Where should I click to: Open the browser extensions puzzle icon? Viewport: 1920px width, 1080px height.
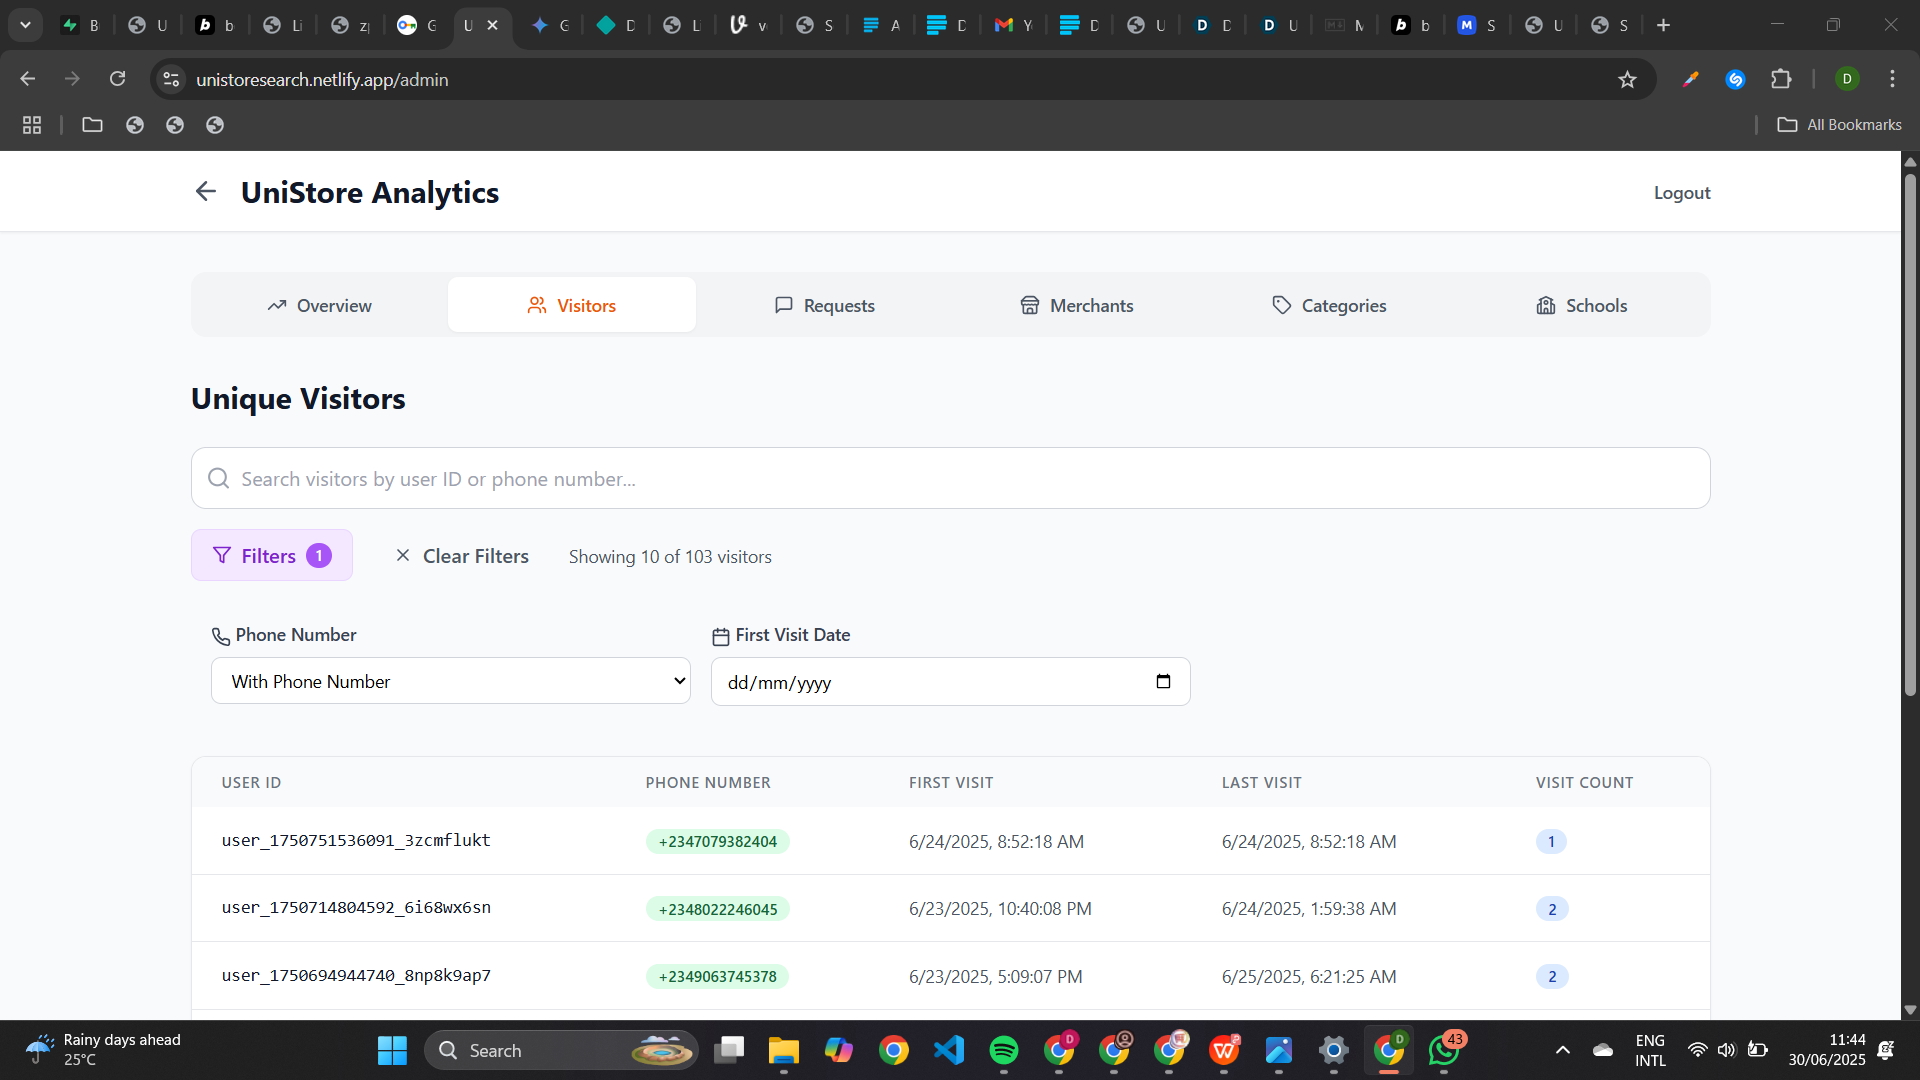(1781, 80)
